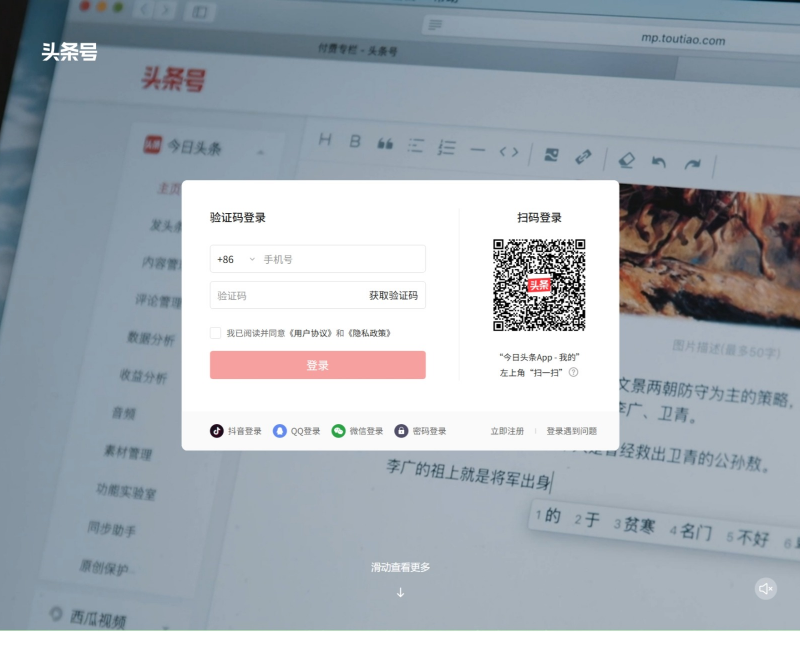This screenshot has width=800, height=650.
Task: Open 登录遇到问题 help link
Action: tap(571, 431)
